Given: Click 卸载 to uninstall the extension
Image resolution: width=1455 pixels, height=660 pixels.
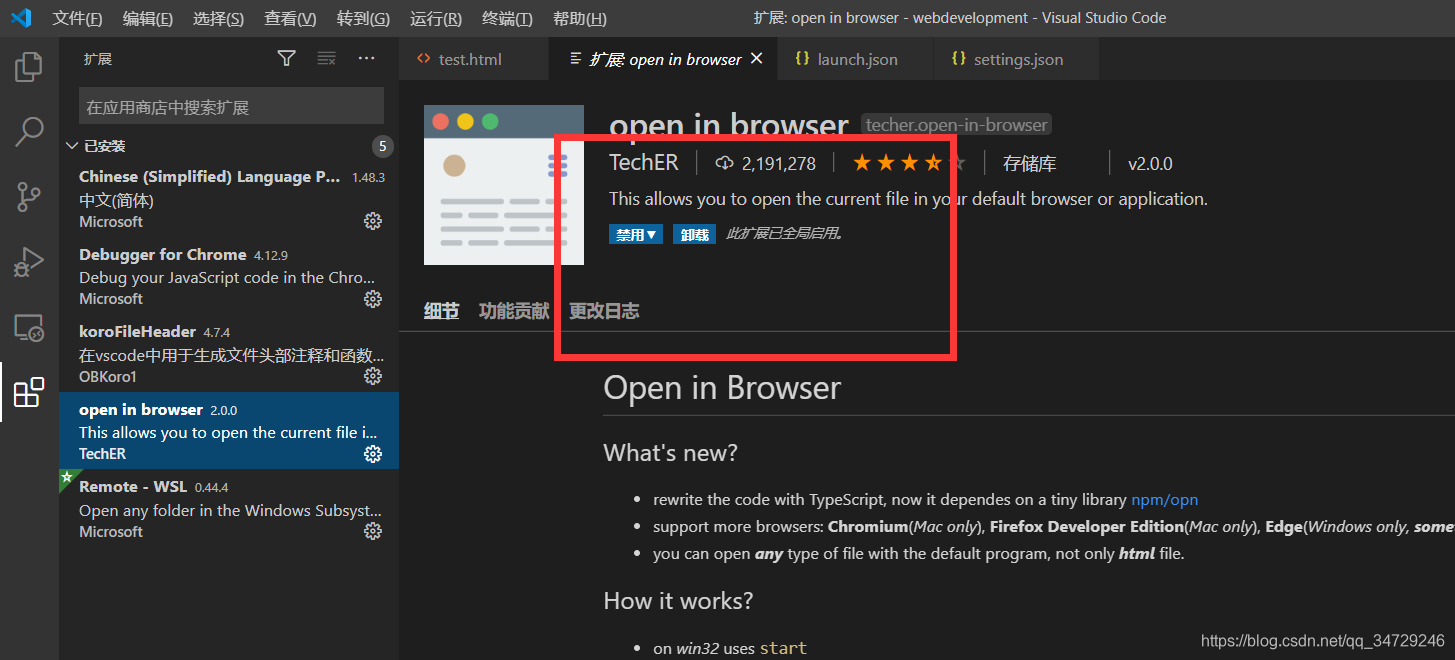Looking at the screenshot, I should coord(694,232).
